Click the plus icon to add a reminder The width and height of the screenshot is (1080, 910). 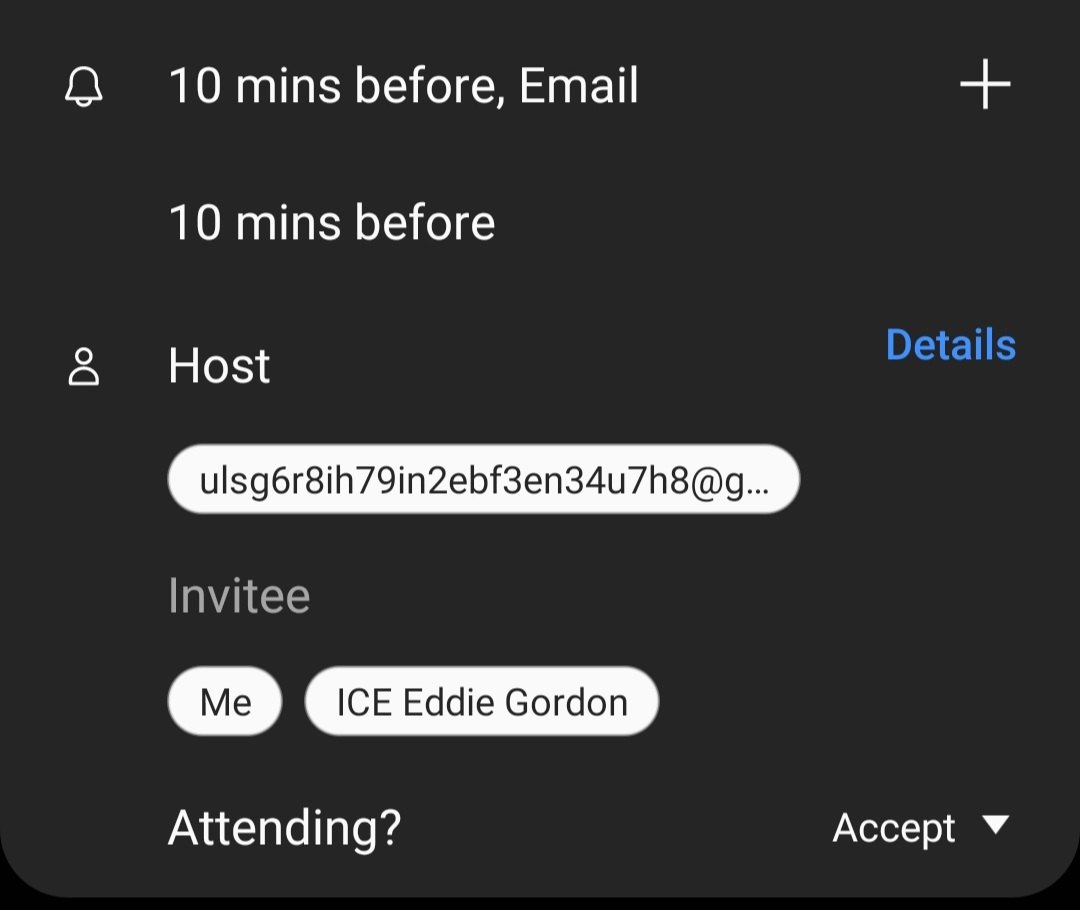click(x=985, y=85)
